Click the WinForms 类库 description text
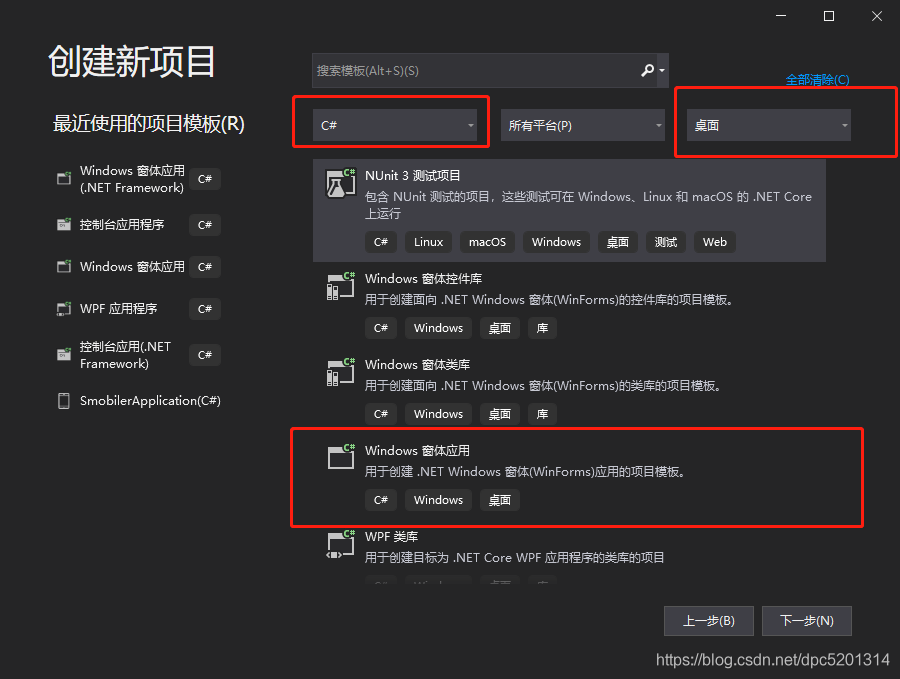 click(x=544, y=386)
